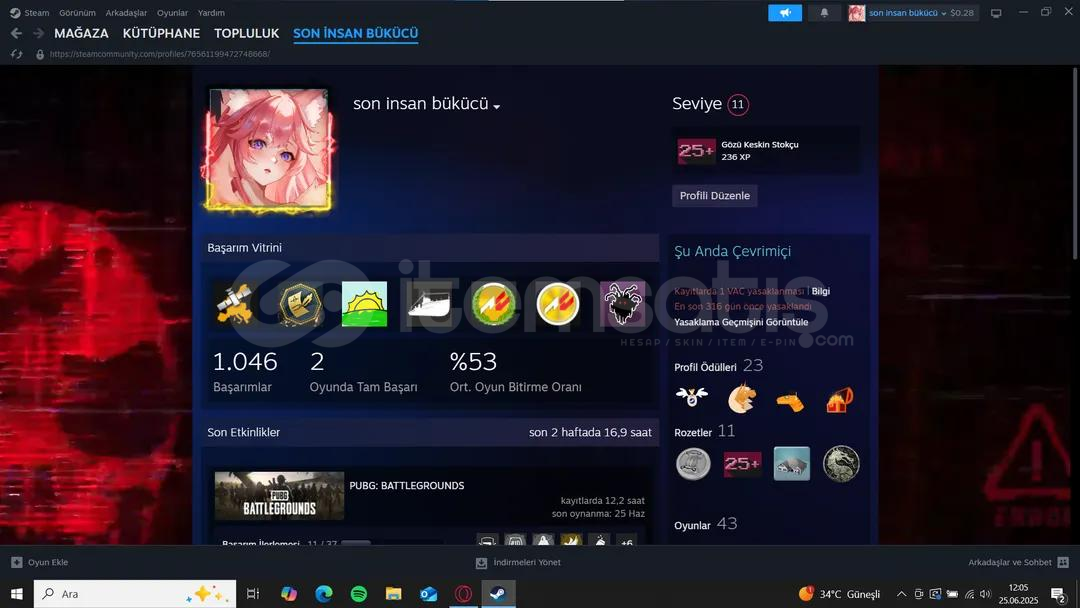Expand the profile name dropdown arrow

497,107
